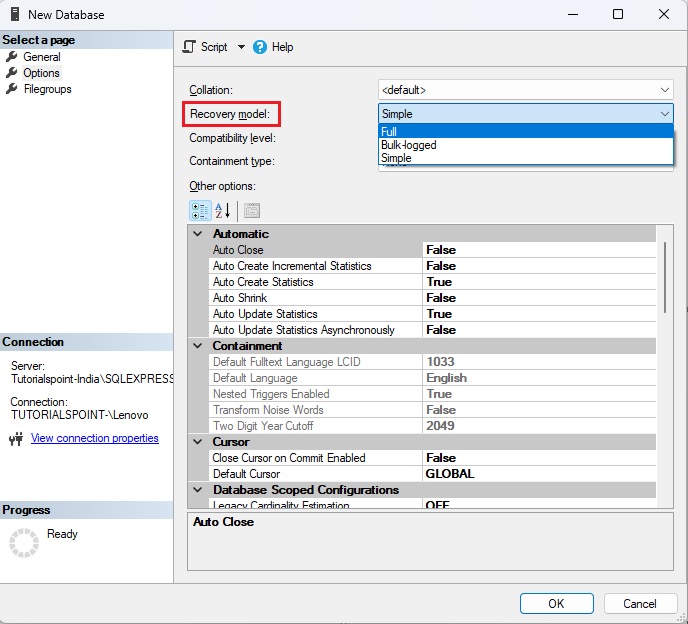
Task: Select Transform Noise Words row
Action: (x=432, y=410)
